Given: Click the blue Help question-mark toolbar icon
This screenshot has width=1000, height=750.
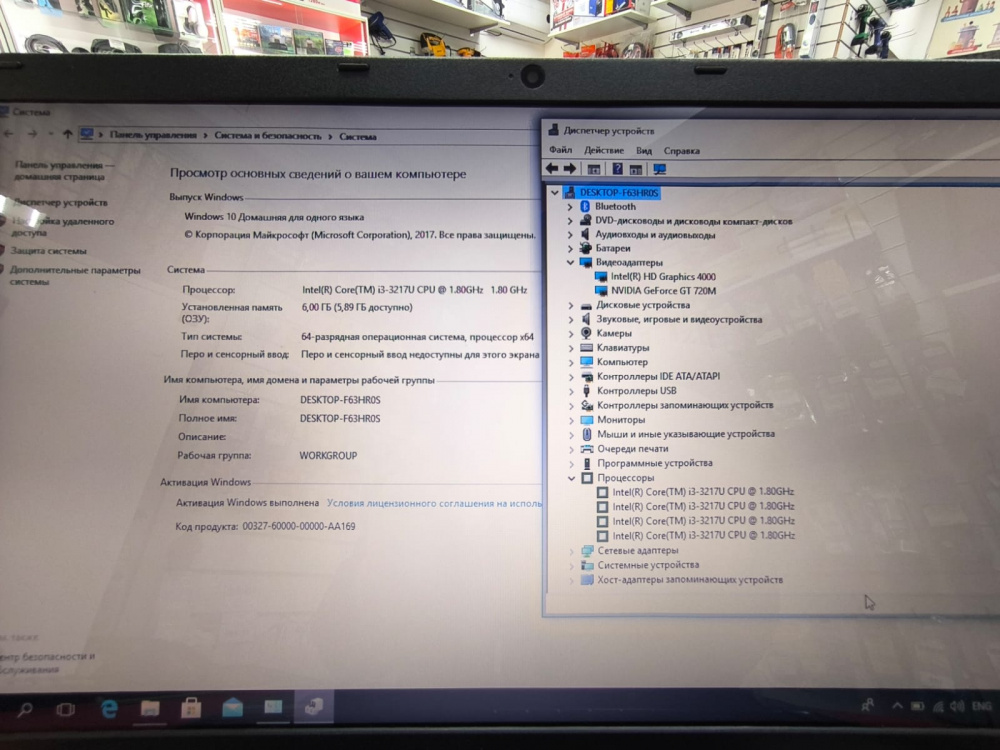Looking at the screenshot, I should (617, 169).
